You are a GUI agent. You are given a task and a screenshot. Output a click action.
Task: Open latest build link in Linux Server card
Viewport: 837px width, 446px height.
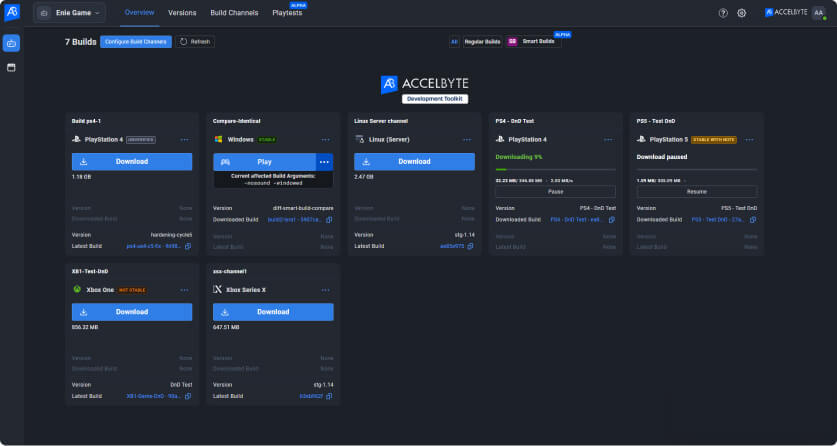pos(452,246)
